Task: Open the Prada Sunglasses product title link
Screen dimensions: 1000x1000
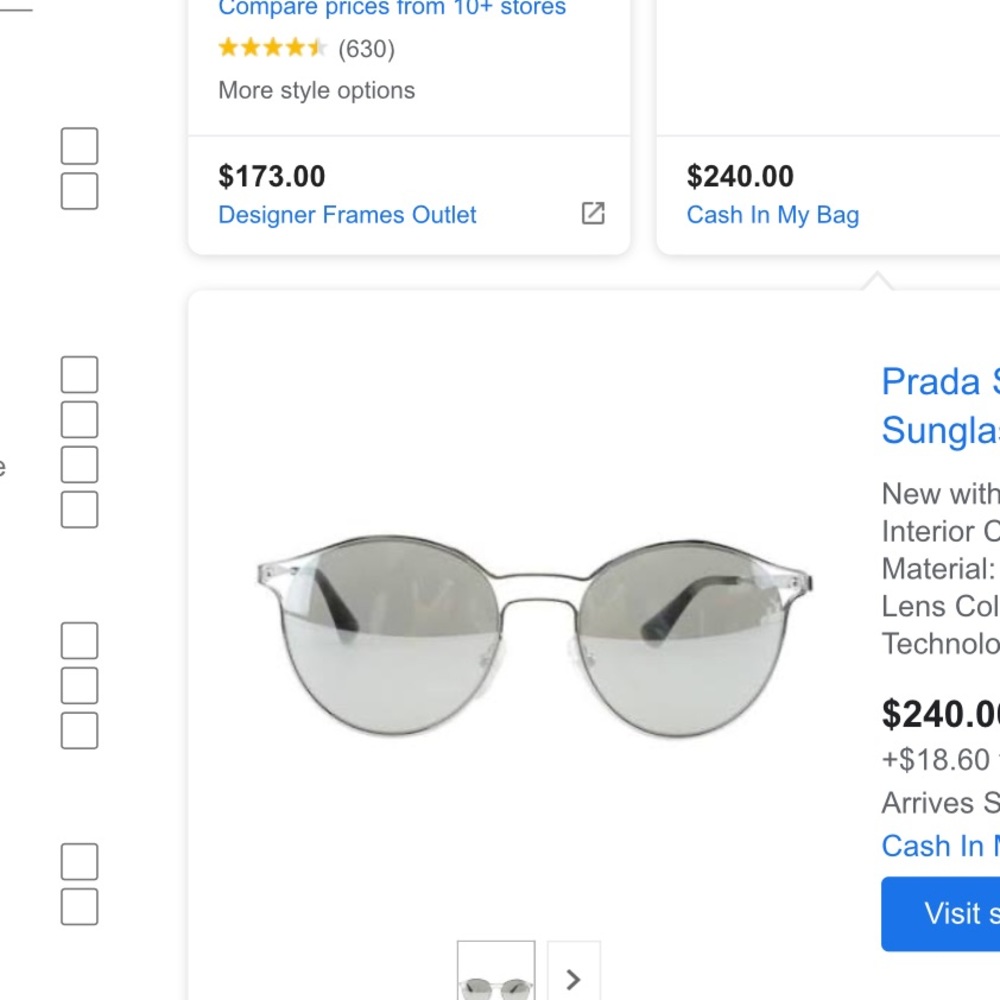Action: tap(941, 406)
